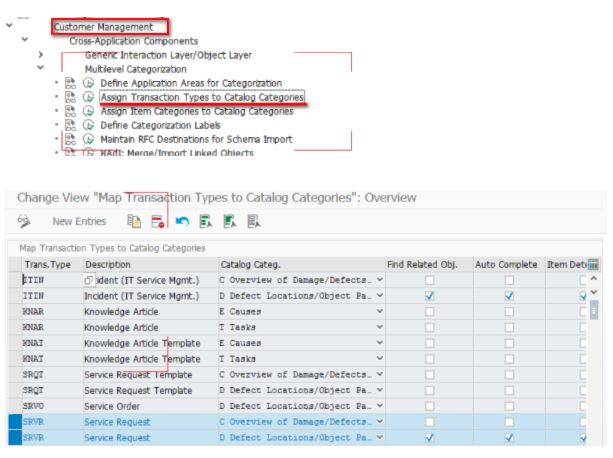The height and width of the screenshot is (458, 613).
Task: Open catalog category dropdown for KNAT Causes row
Action: pyautogui.click(x=380, y=343)
